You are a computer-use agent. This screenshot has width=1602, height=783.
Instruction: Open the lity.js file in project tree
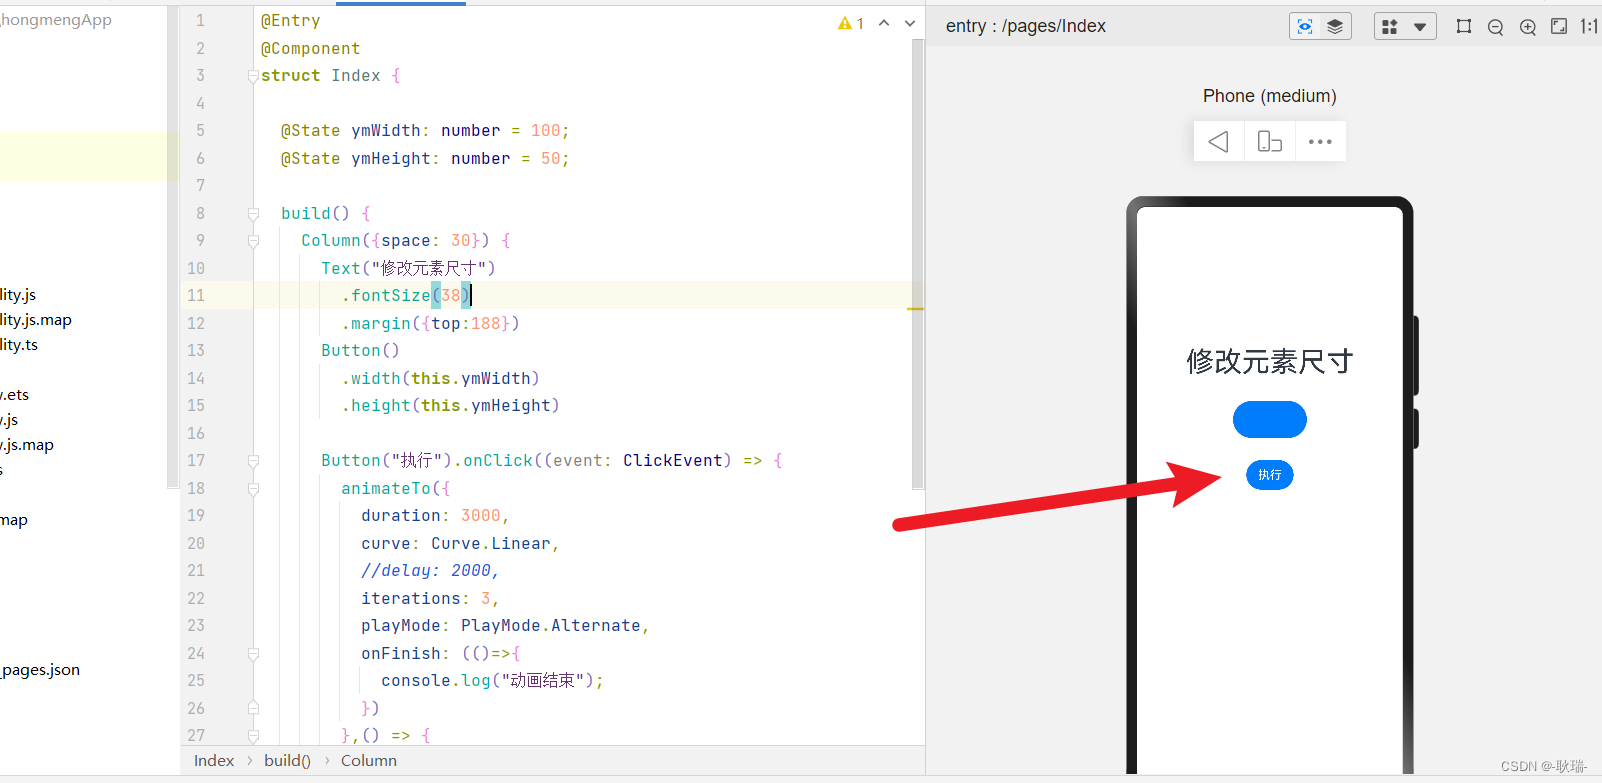point(18,295)
